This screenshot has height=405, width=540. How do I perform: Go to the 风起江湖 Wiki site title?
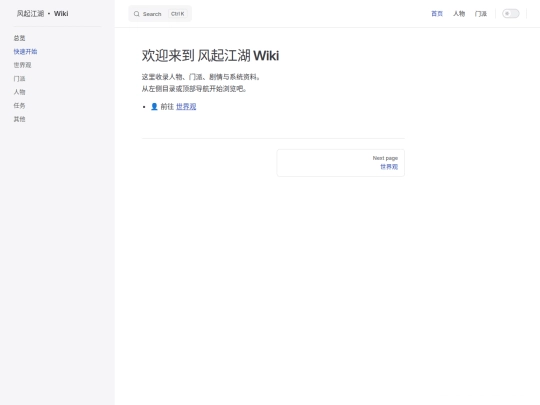point(42,13)
